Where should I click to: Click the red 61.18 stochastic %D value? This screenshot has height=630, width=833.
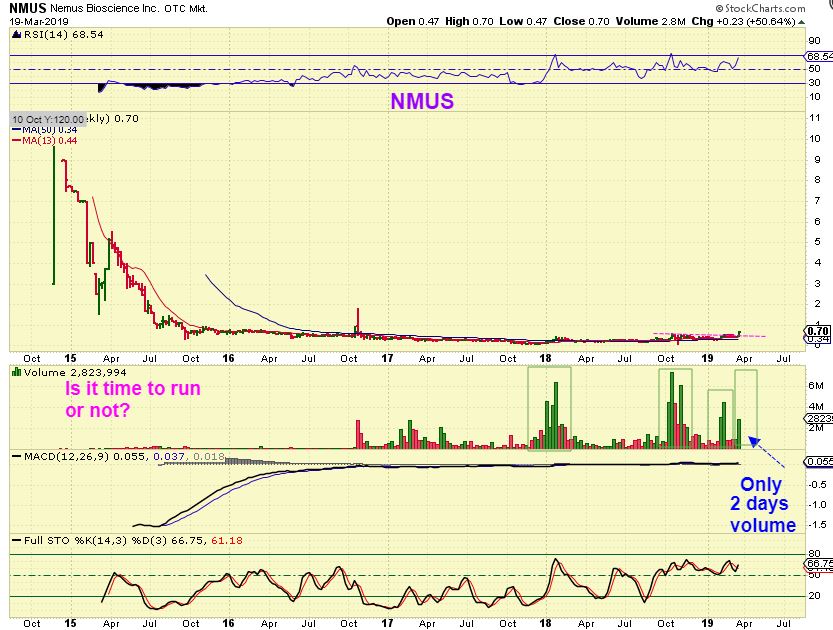227,541
